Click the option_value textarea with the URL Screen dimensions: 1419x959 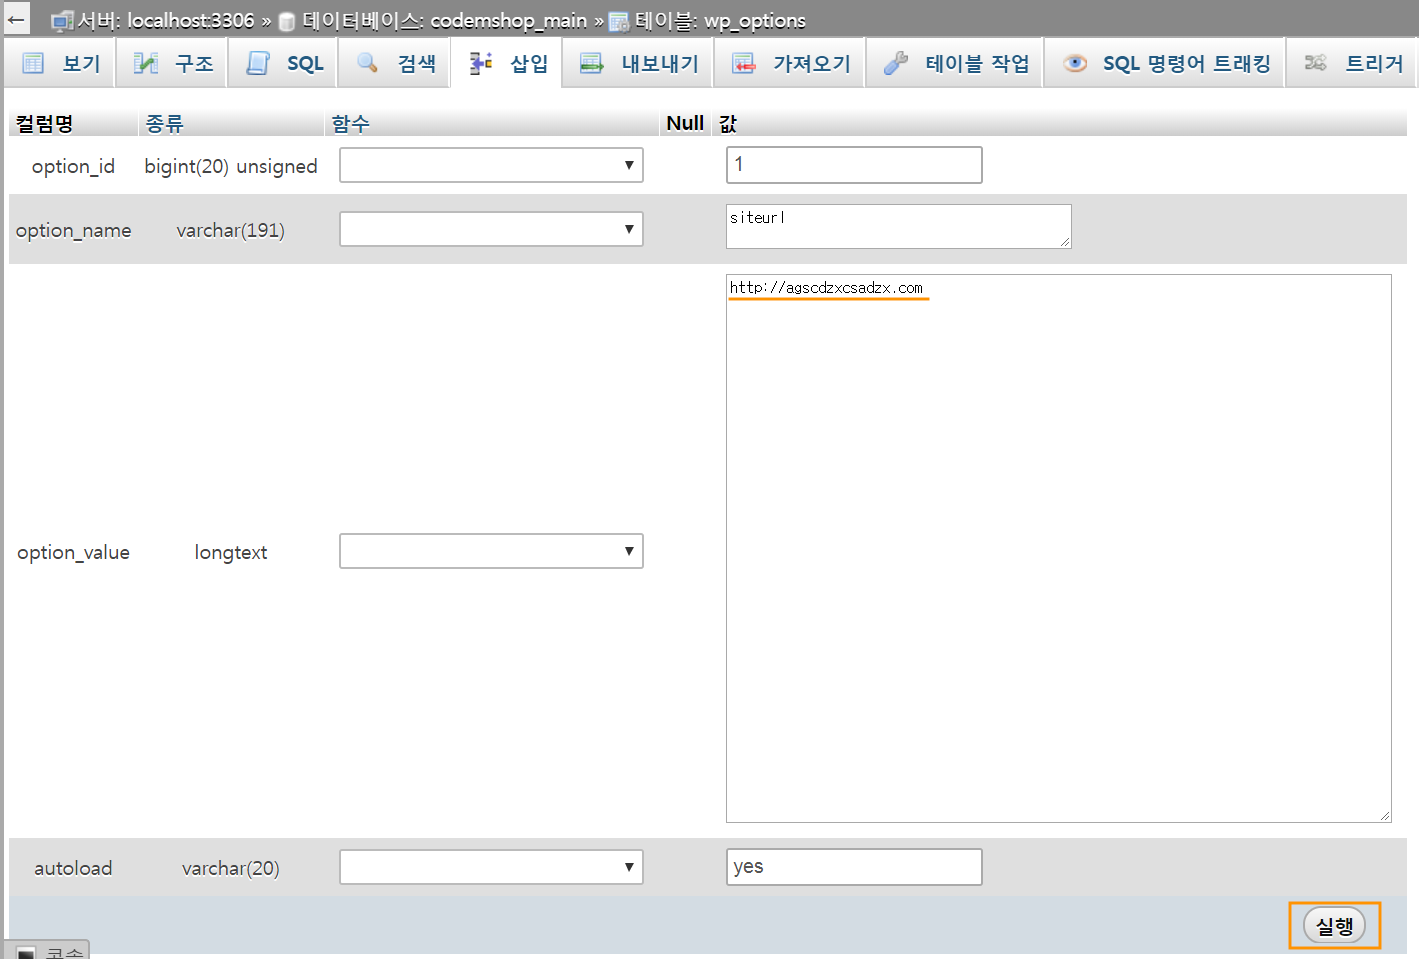[1059, 548]
